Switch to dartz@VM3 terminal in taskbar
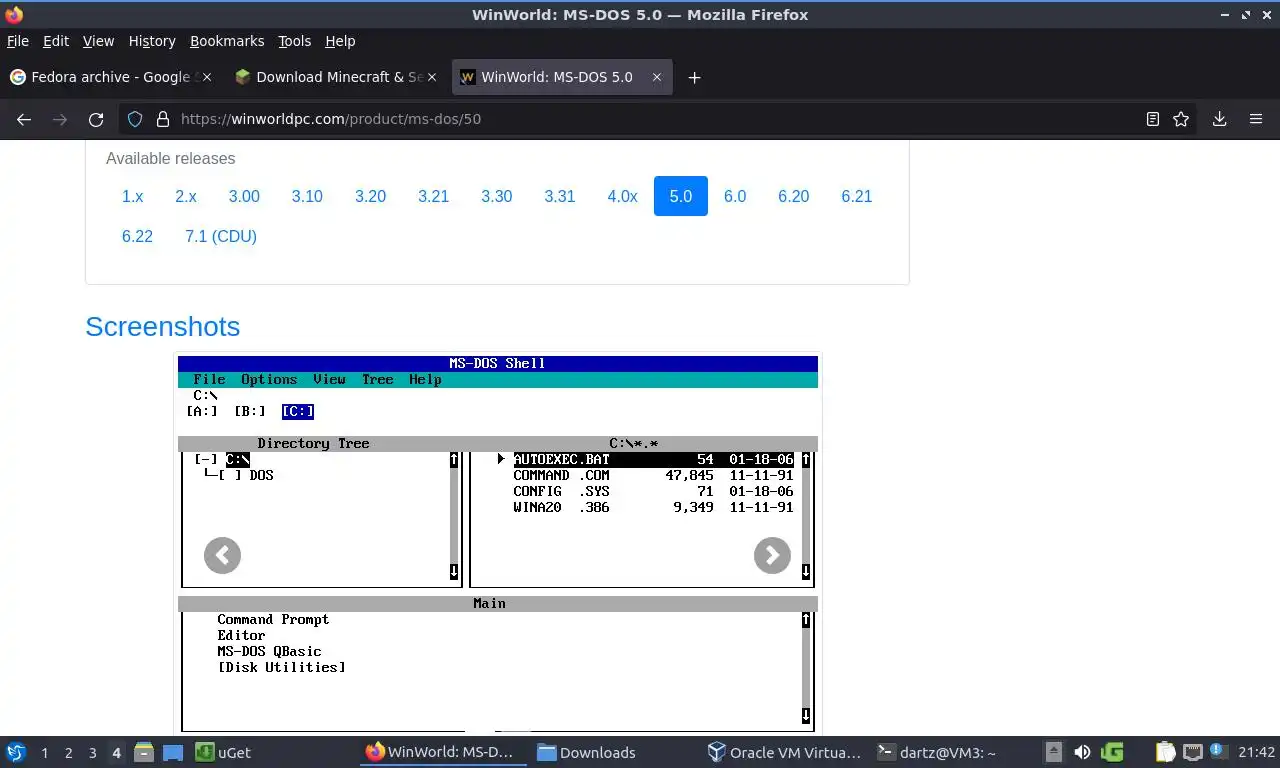 pos(936,752)
